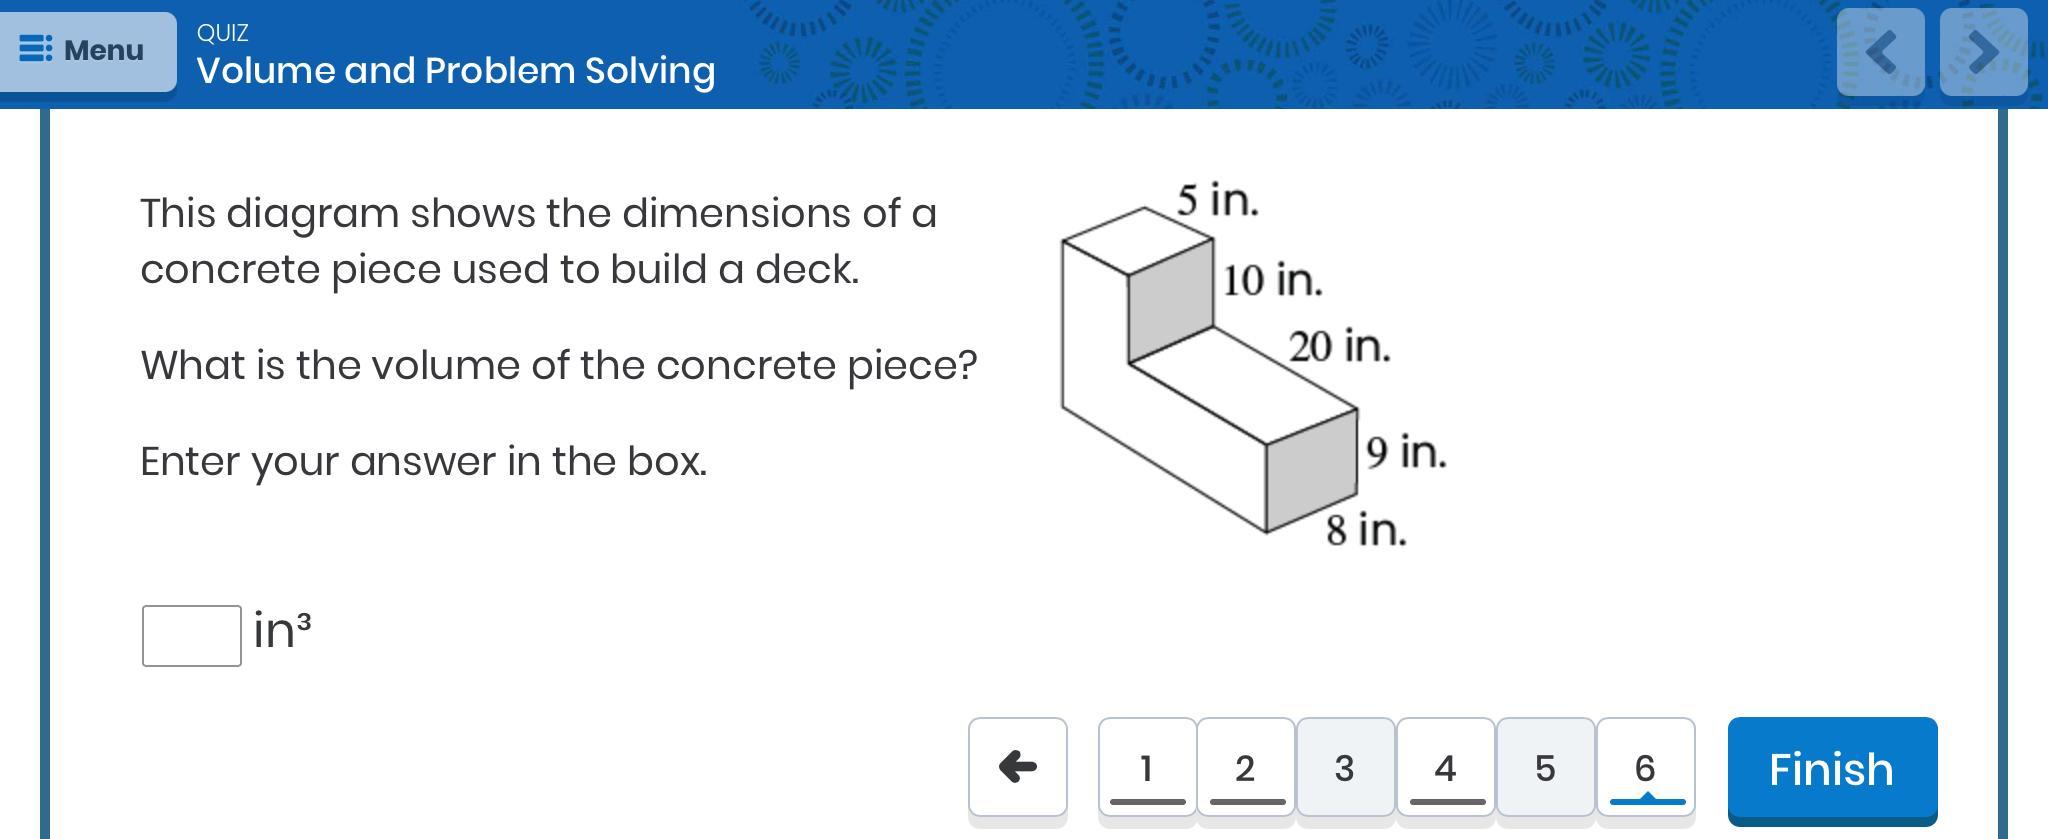Focus the answer input box

tap(191, 635)
